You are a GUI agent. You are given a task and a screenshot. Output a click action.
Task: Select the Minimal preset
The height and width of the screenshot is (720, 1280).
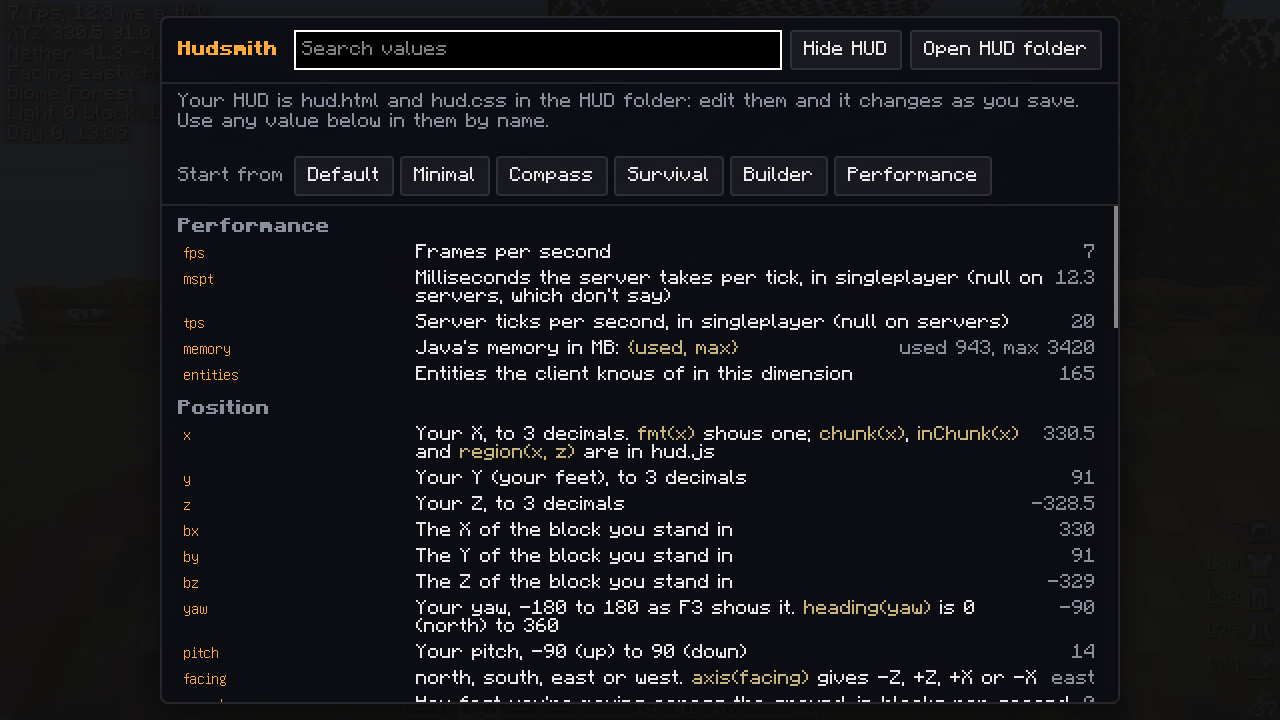click(445, 176)
